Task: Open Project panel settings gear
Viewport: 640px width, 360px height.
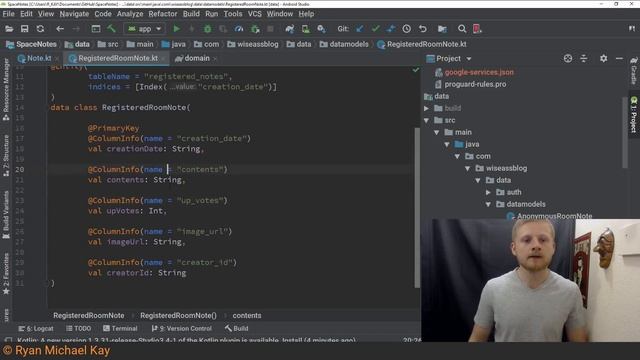Action: (603, 58)
